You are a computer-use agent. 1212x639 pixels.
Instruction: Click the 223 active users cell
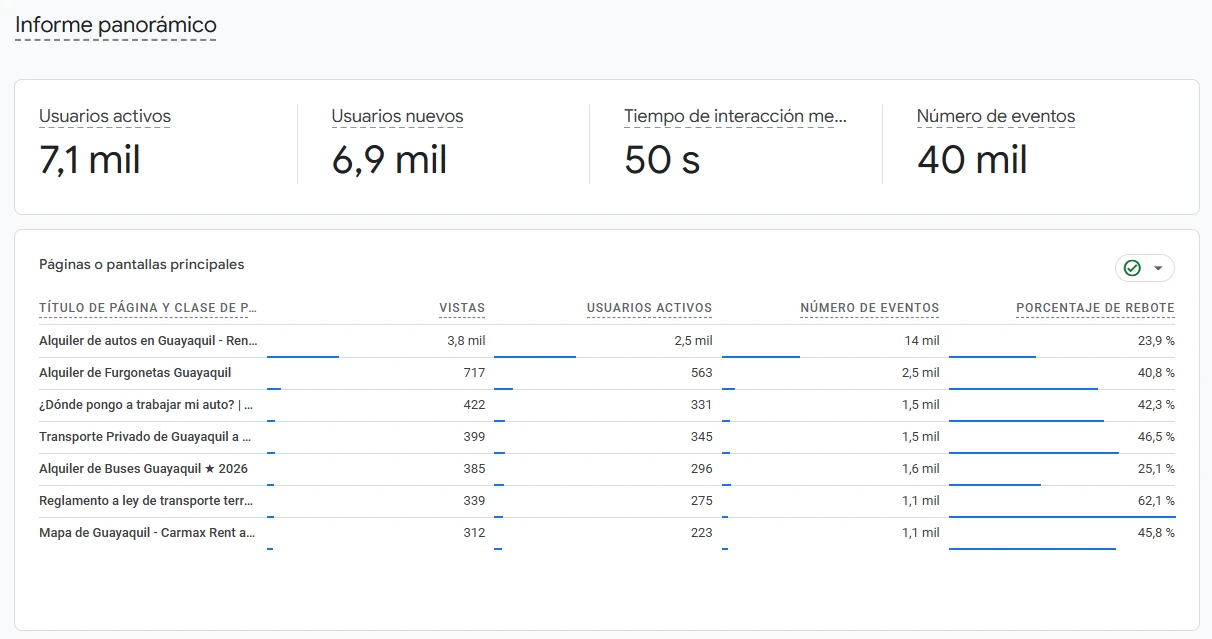701,533
